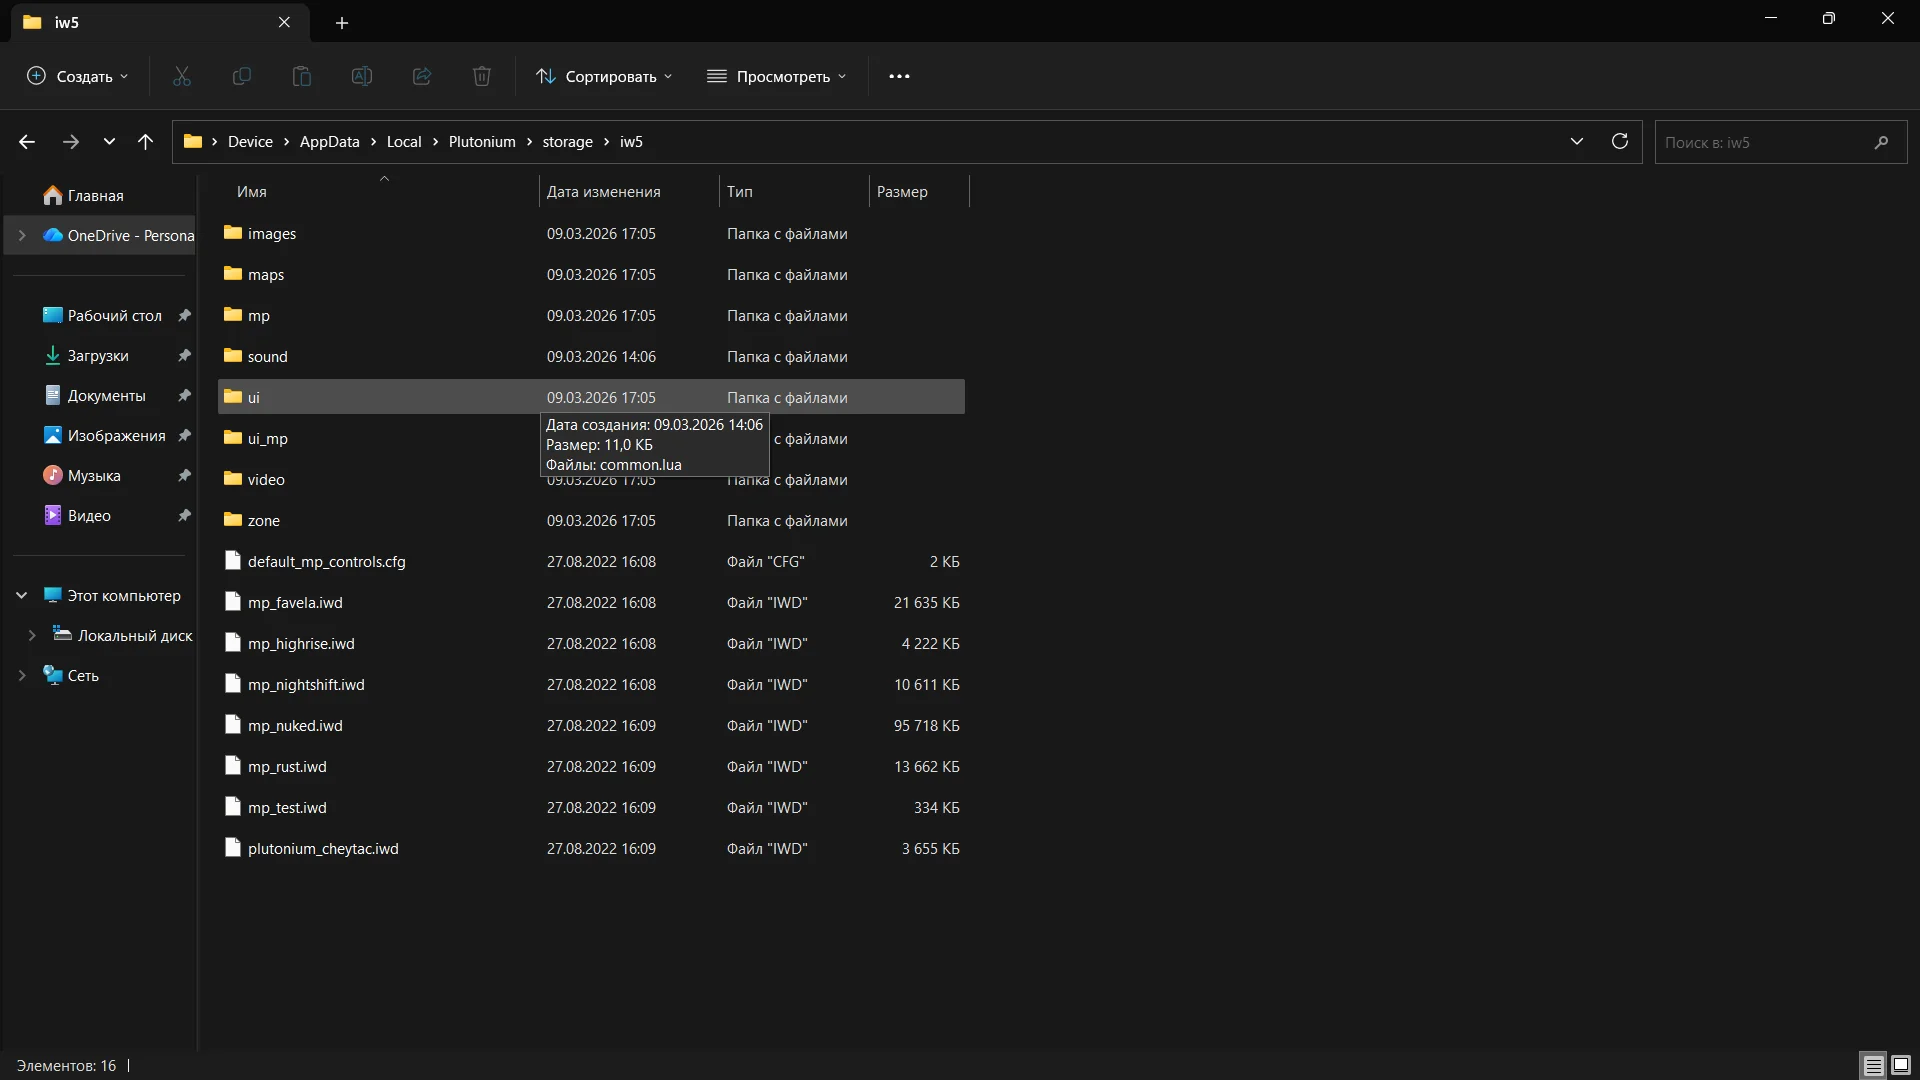Viewport: 1920px width, 1080px height.
Task: Collapse the Этот компьютер tree node
Action: pos(22,596)
